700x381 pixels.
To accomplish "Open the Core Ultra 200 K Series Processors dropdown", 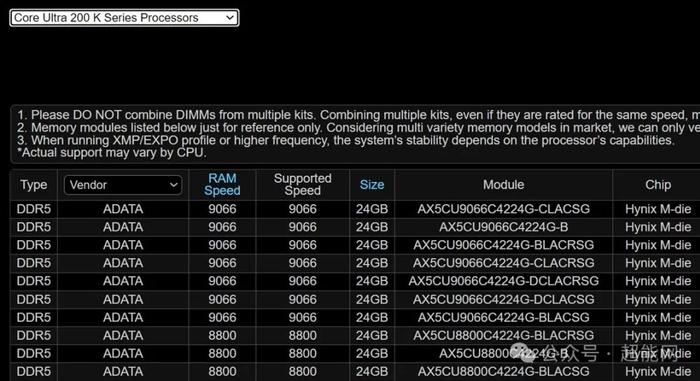I will pos(124,18).
